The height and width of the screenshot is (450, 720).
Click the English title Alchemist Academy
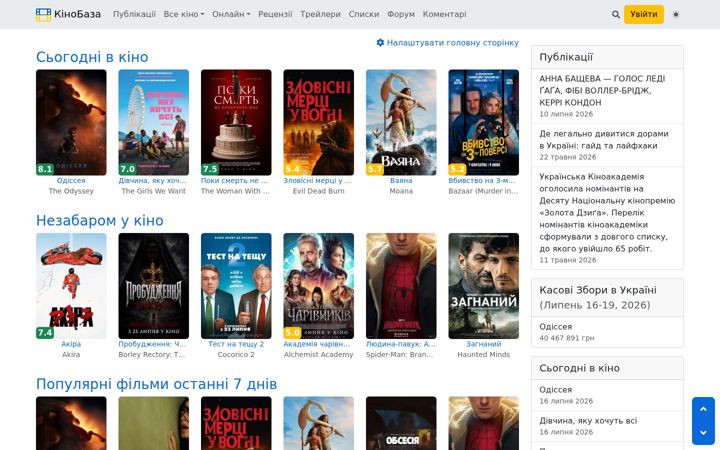click(x=319, y=354)
